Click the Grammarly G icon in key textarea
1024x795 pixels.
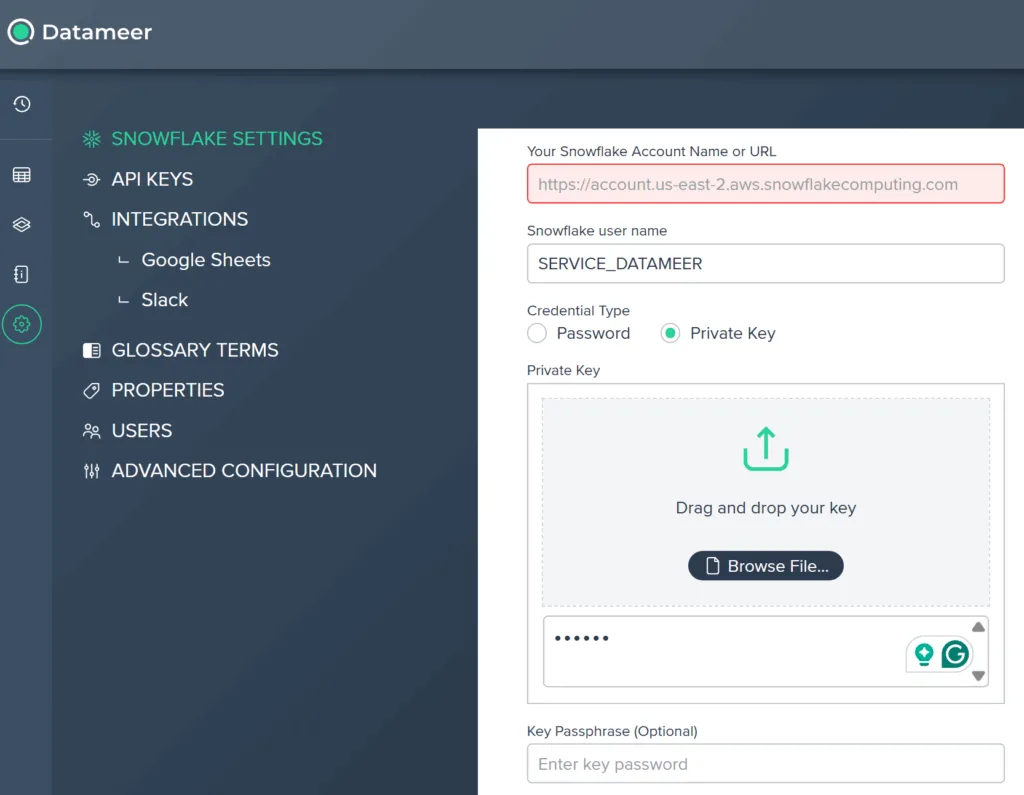click(x=955, y=654)
